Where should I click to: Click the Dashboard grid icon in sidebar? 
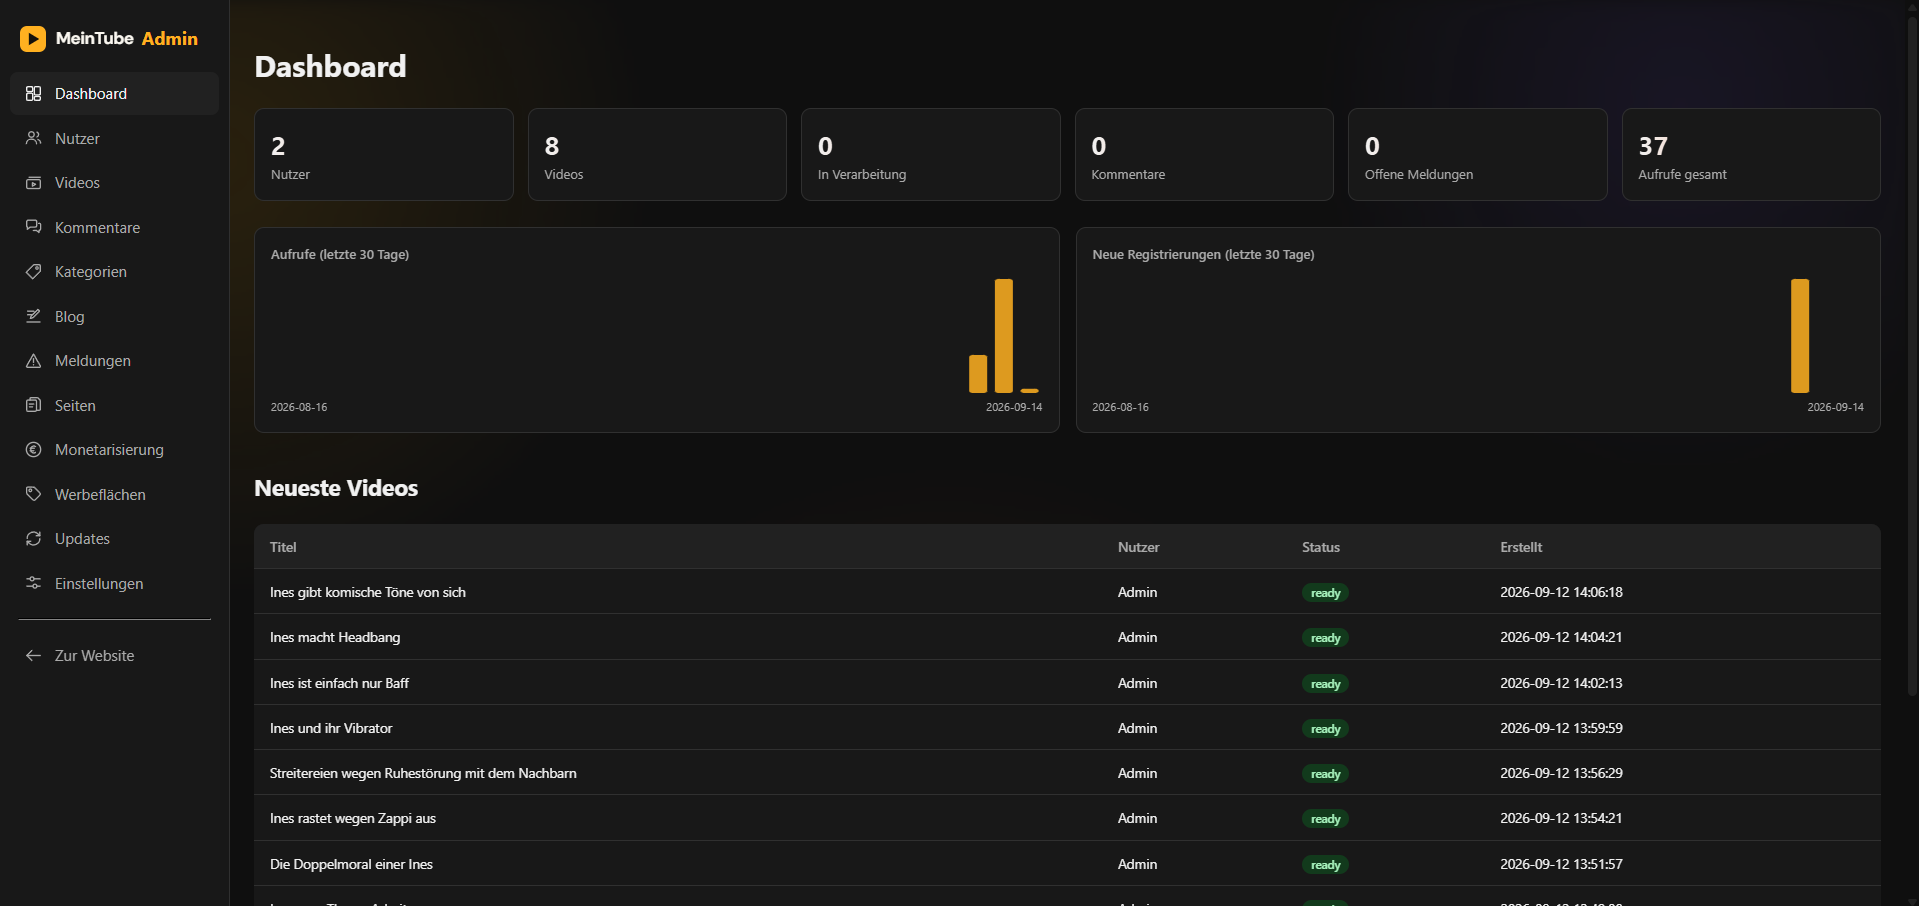tap(33, 93)
